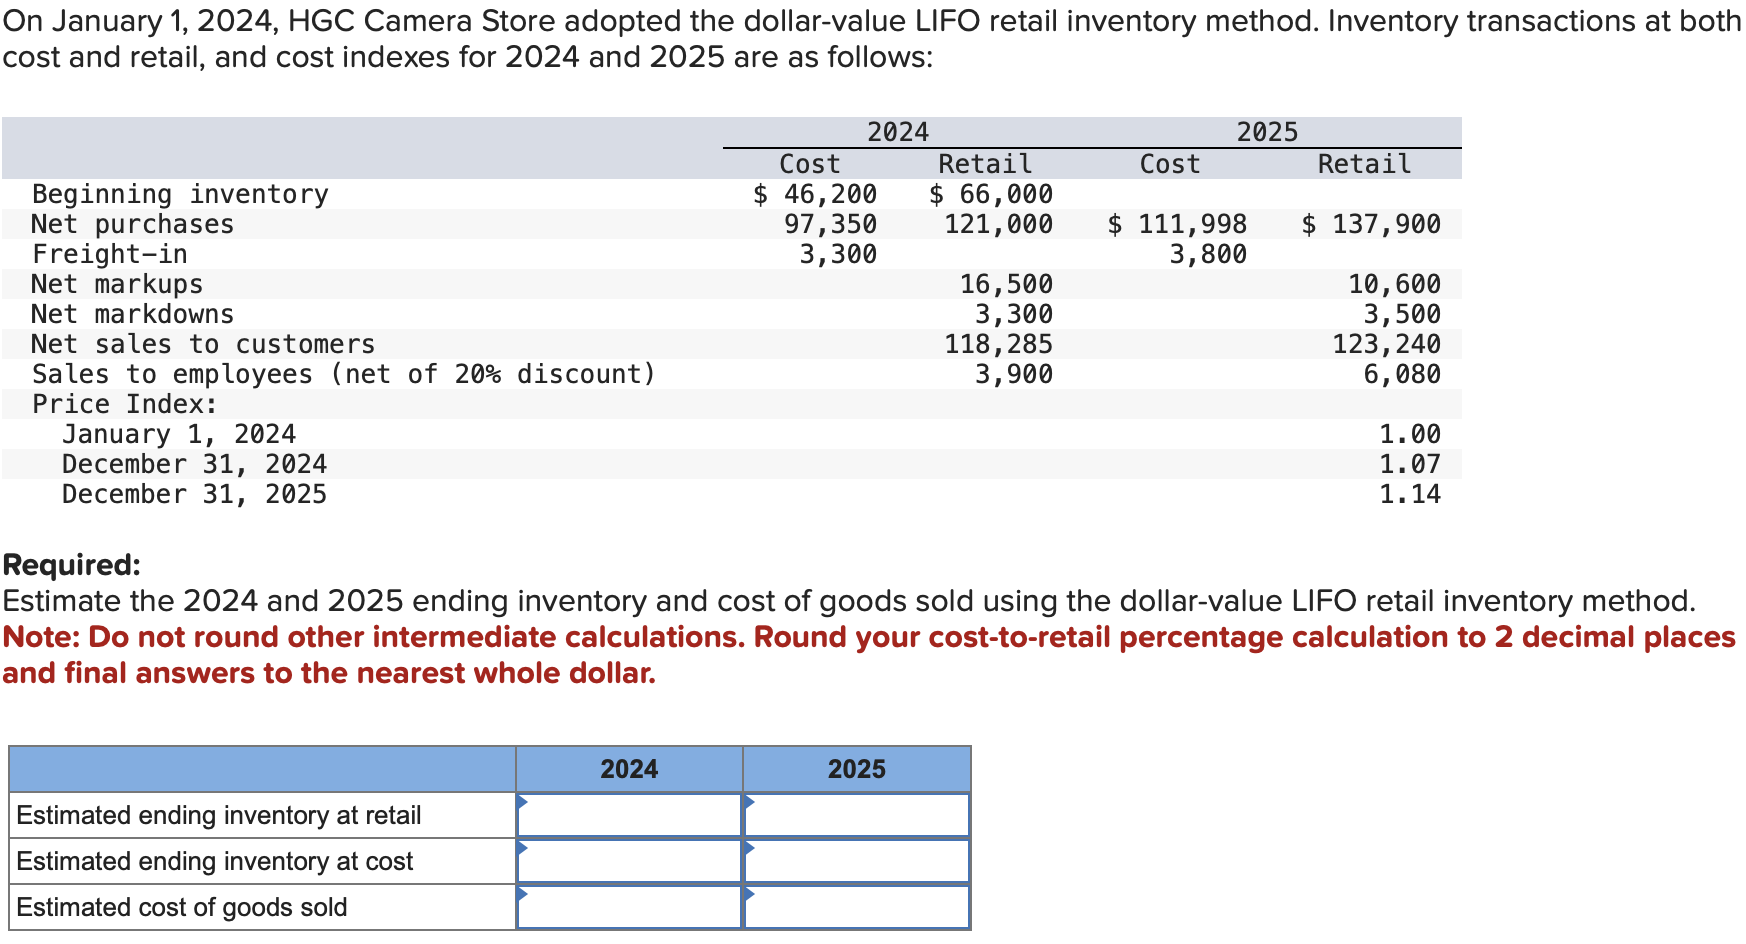Click the 2024 ending inventory at cost field

(x=629, y=861)
